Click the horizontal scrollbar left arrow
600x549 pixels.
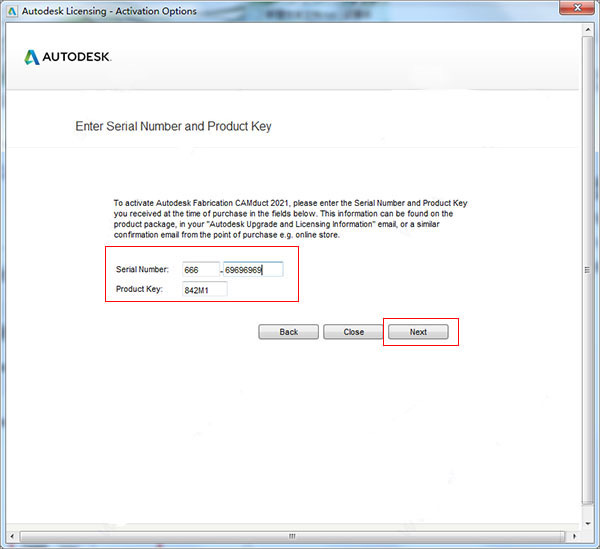pyautogui.click(x=12, y=536)
